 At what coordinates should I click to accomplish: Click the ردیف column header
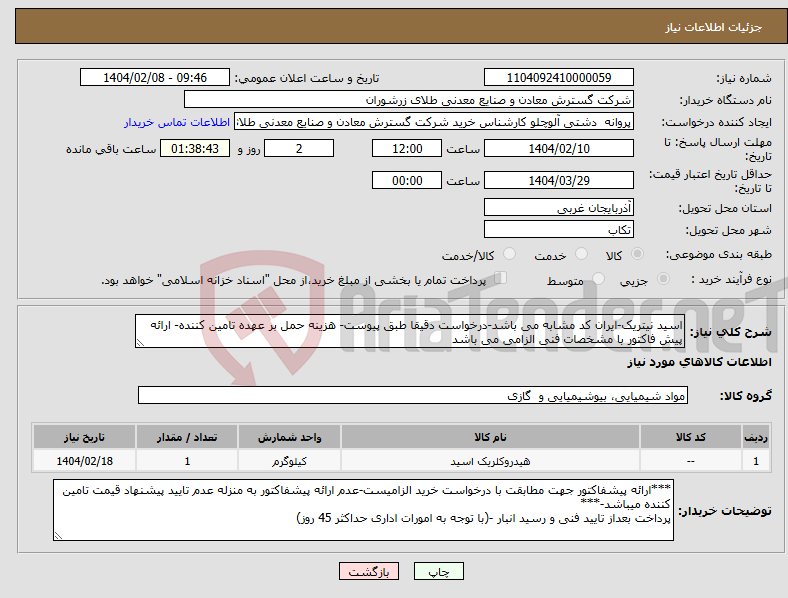coord(756,437)
